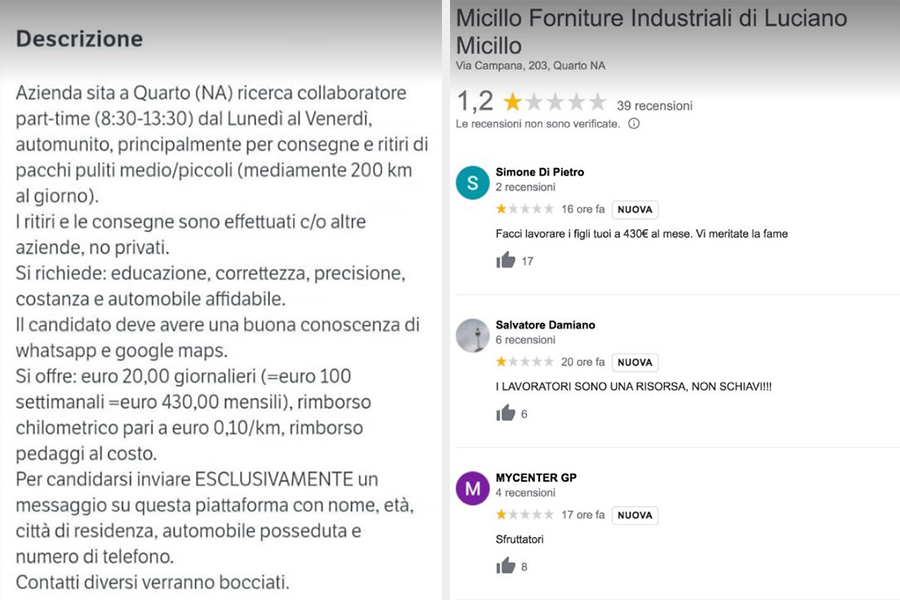
Task: Click the NUOVA badge on MYCENTER GP's review
Action: (x=634, y=516)
